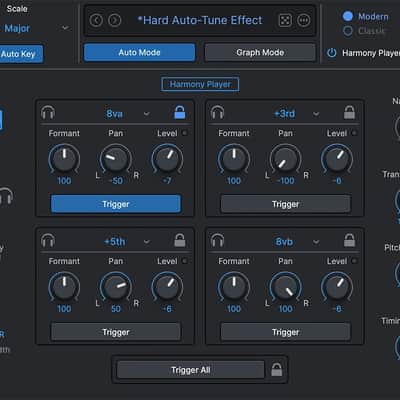
Task: Solo the 8va voice headphones icon
Action: [x=48, y=113]
